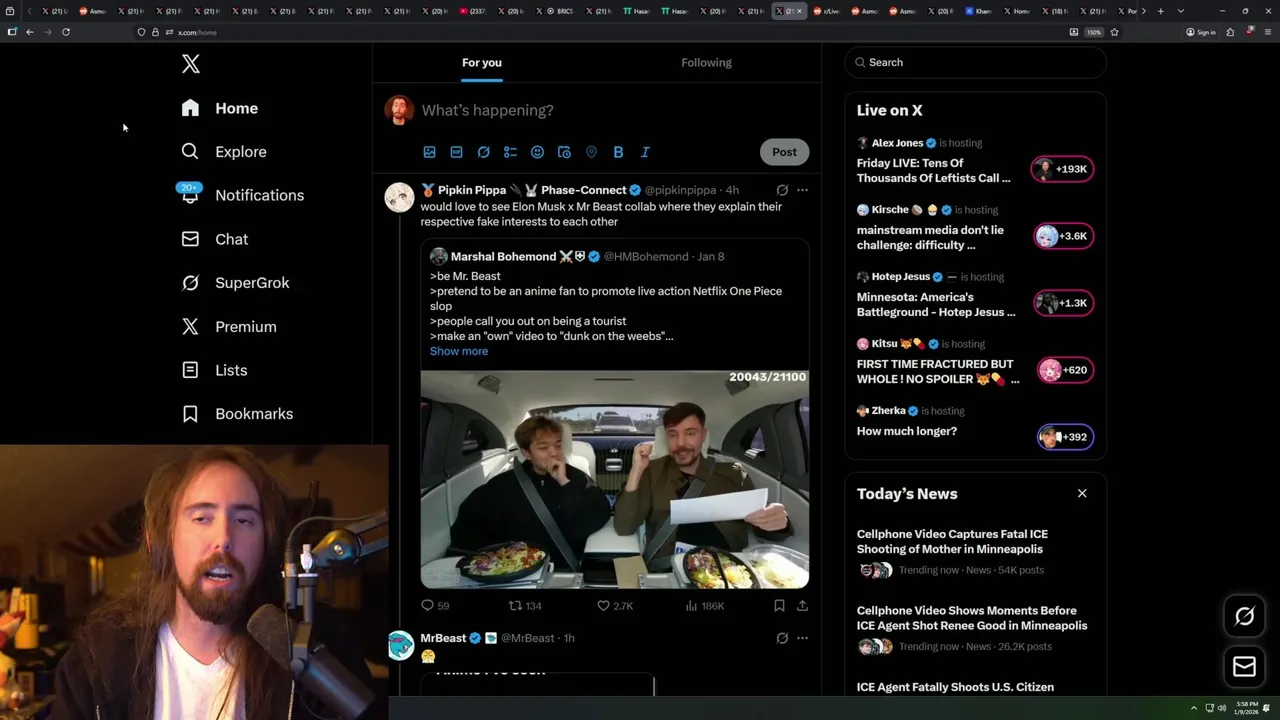This screenshot has height=720, width=1280.
Task: Open Home in the sidebar
Action: [220, 108]
